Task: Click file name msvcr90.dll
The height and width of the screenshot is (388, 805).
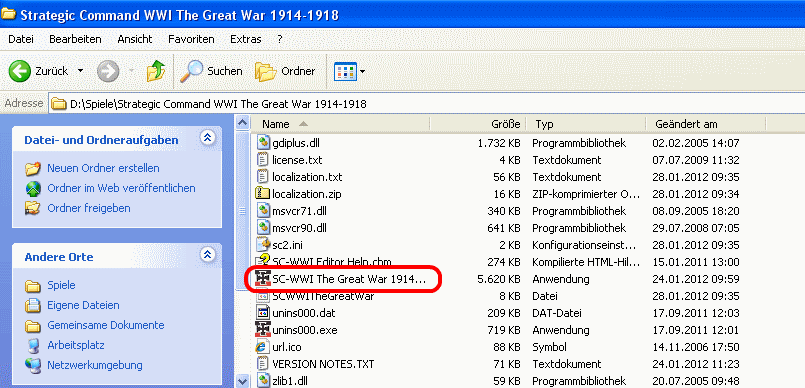Action: click(299, 228)
